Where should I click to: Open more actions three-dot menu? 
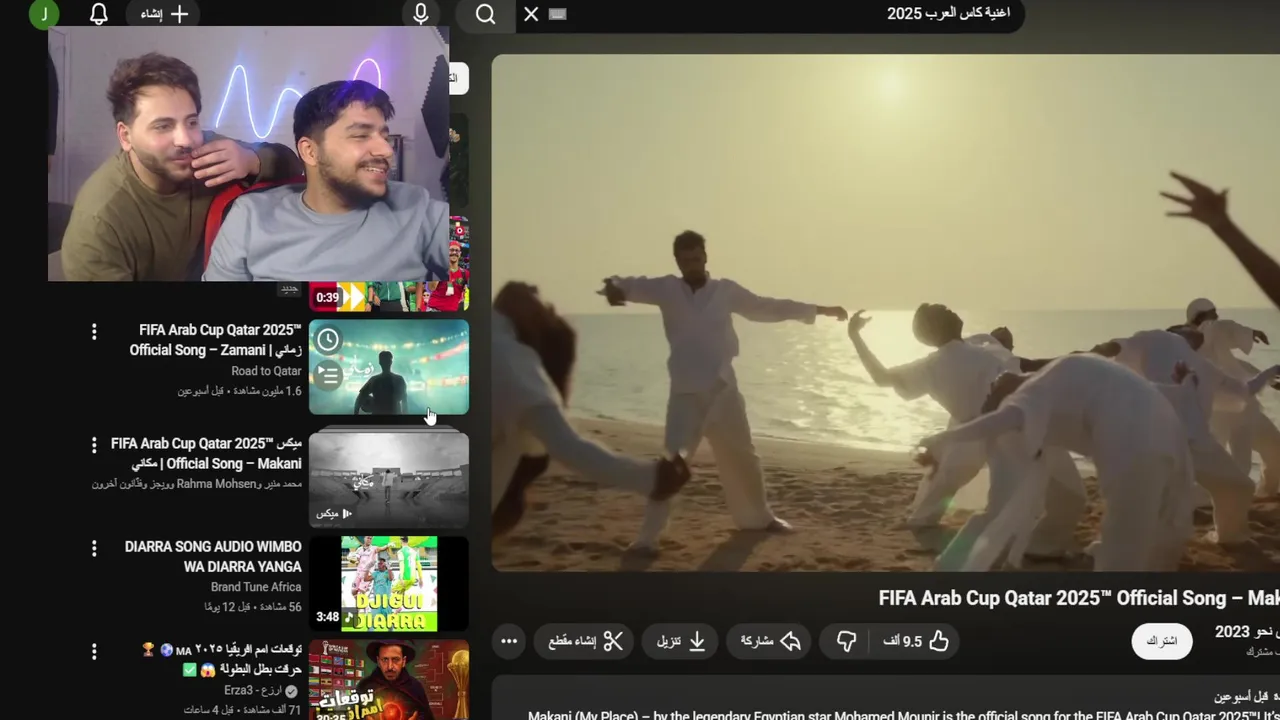pos(509,641)
